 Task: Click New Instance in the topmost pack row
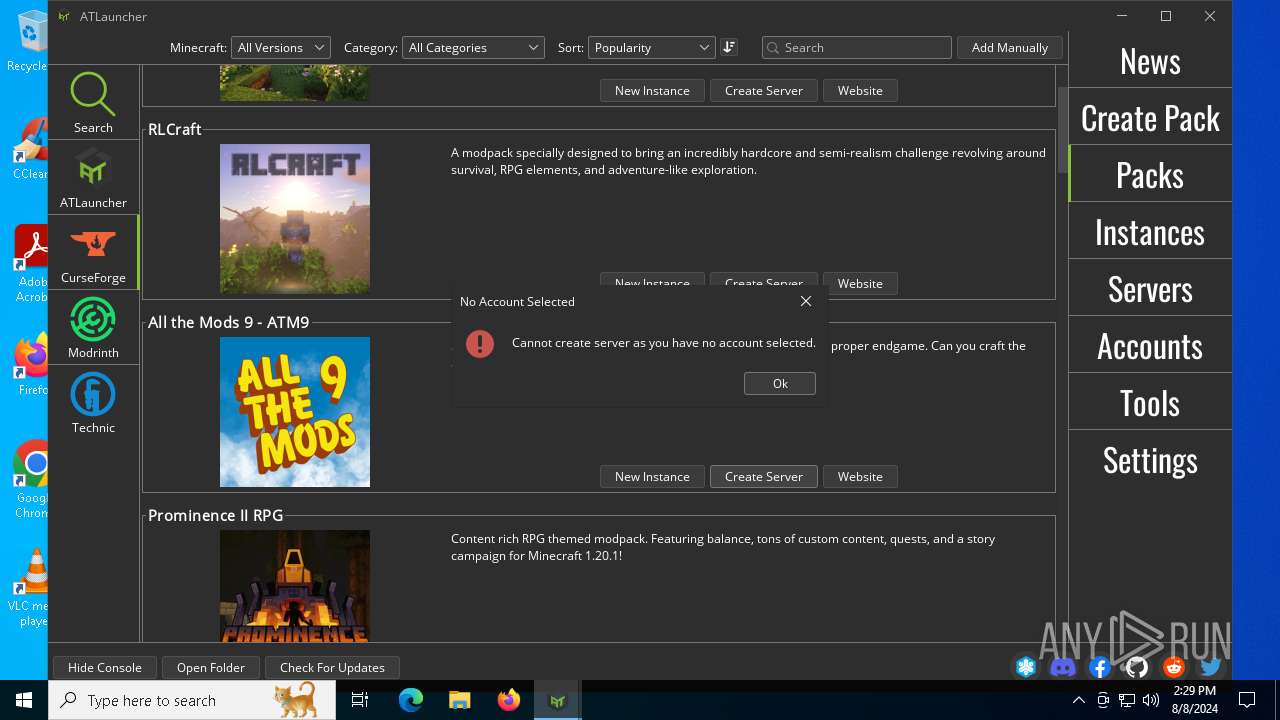(652, 90)
